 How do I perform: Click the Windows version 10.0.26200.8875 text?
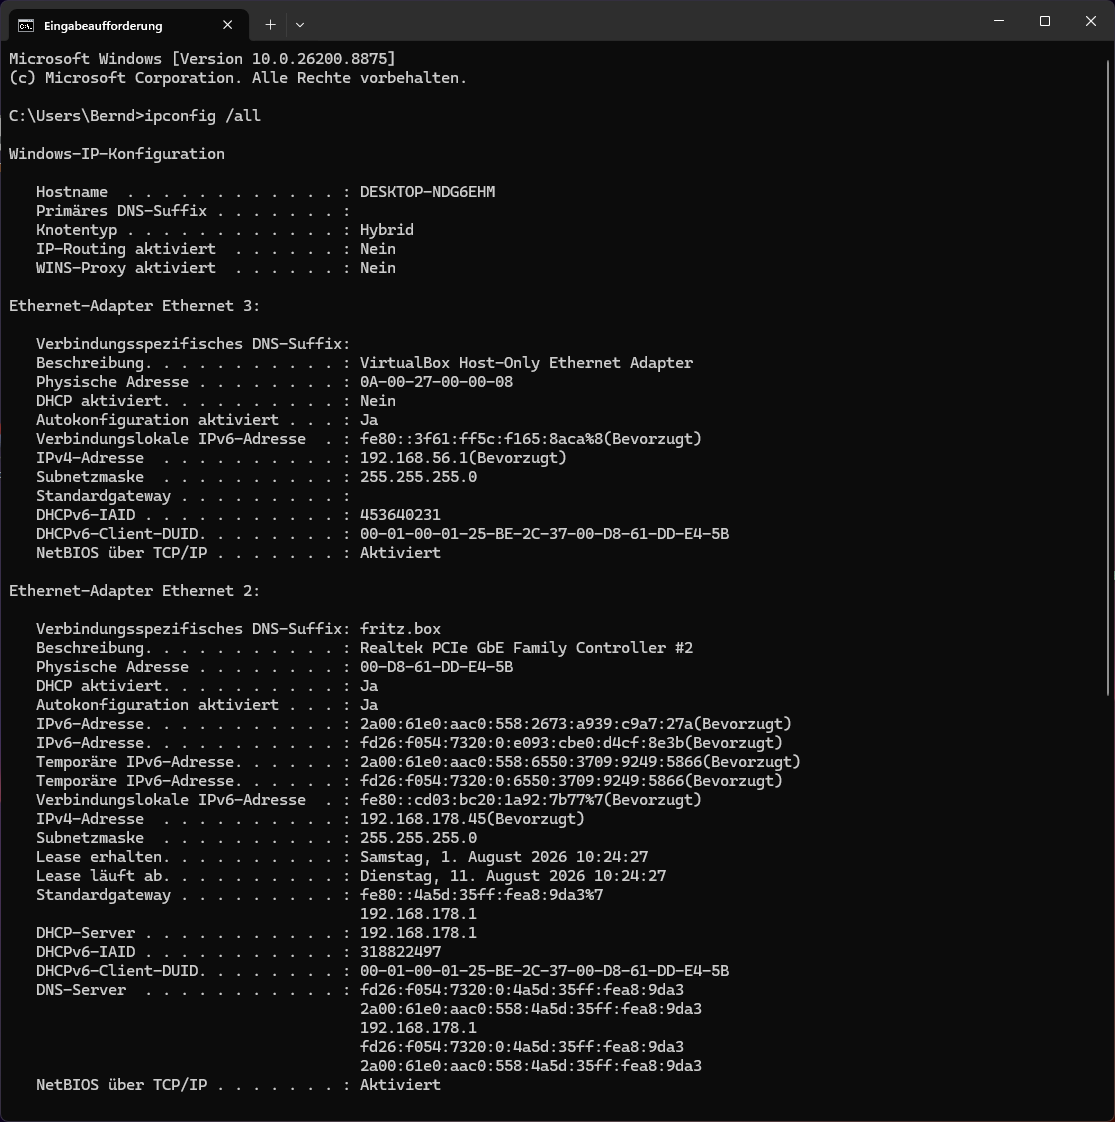318,59
